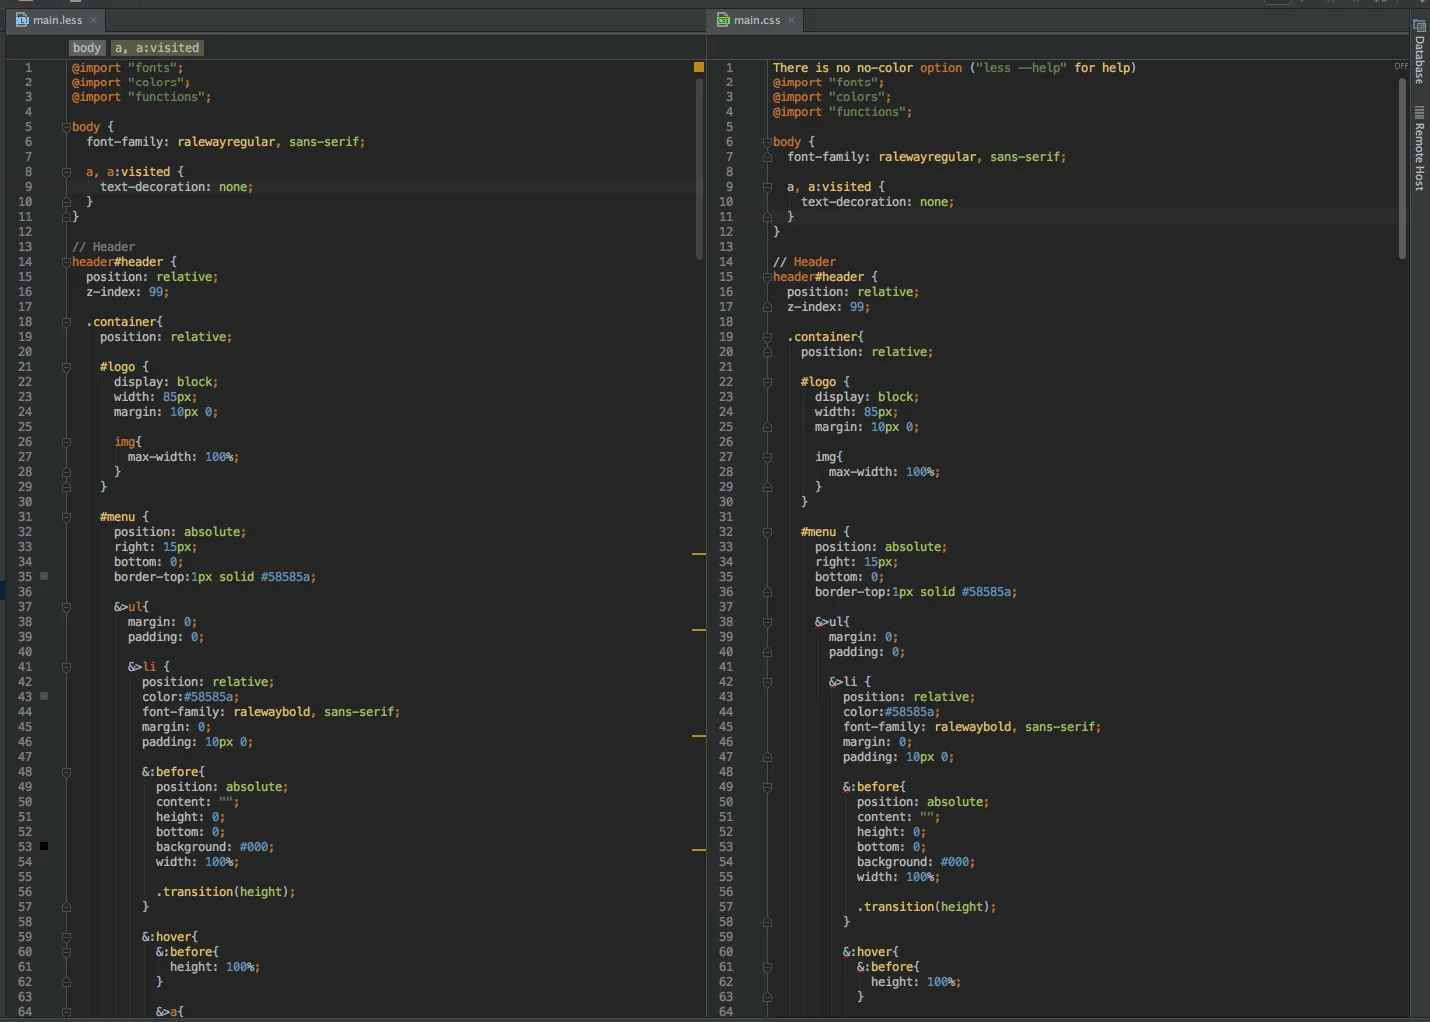
Task: Collapse the &:hover block in main.less
Action: click(66, 937)
